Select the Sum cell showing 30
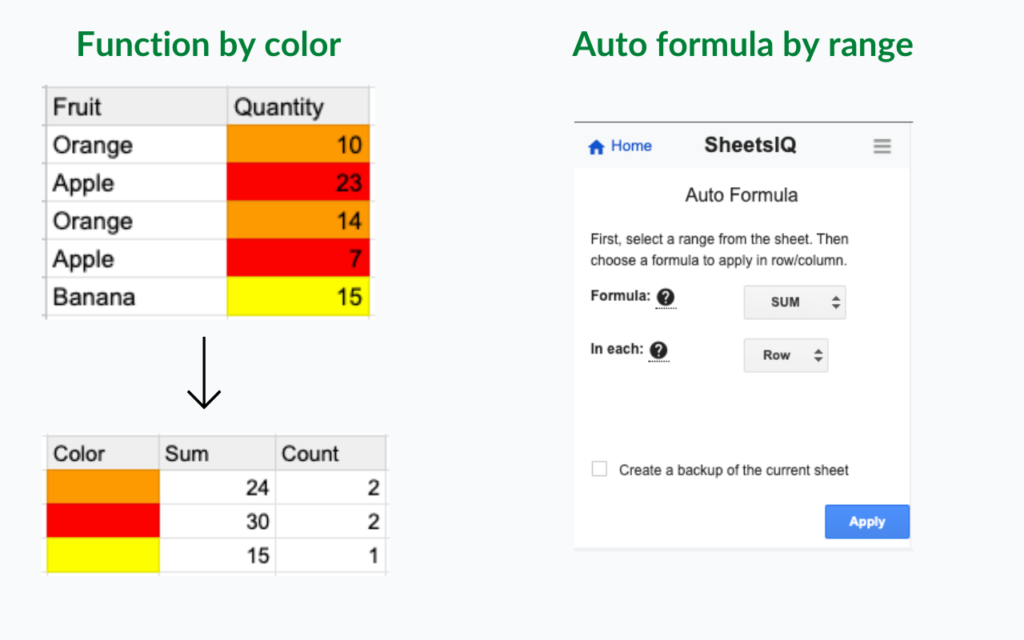Viewport: 1024px width, 640px height. [217, 521]
